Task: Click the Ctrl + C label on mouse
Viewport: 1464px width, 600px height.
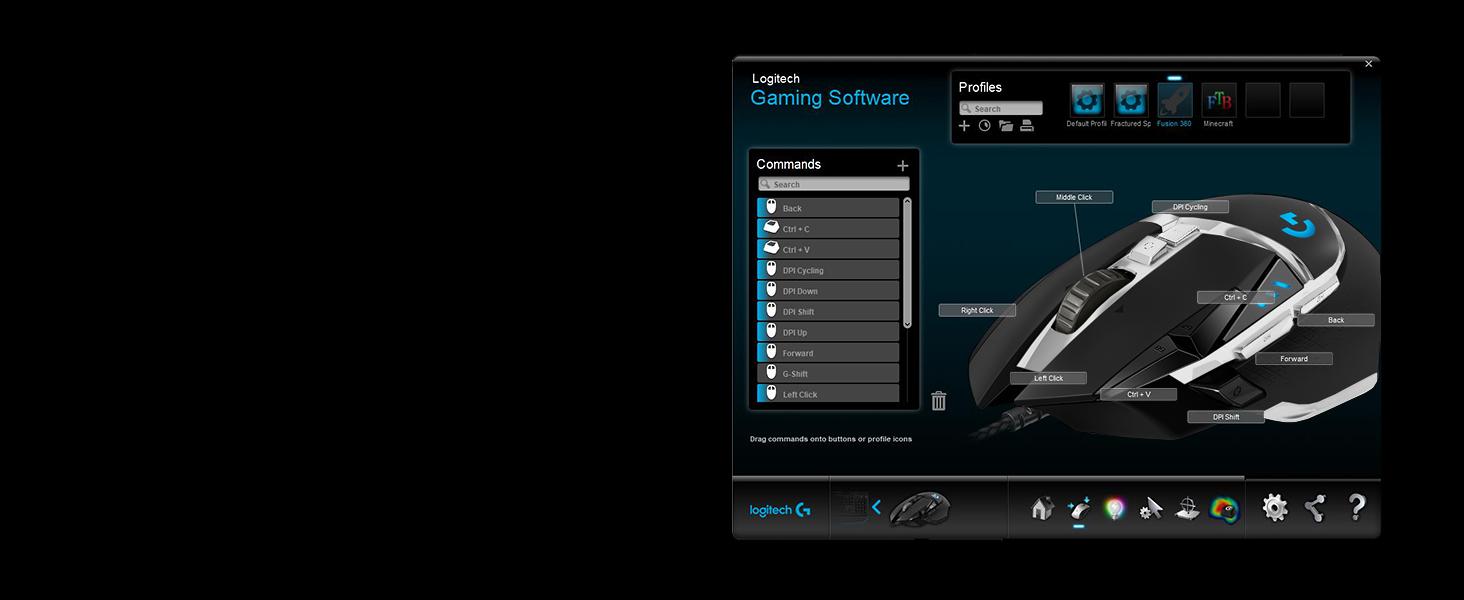Action: coord(1235,297)
